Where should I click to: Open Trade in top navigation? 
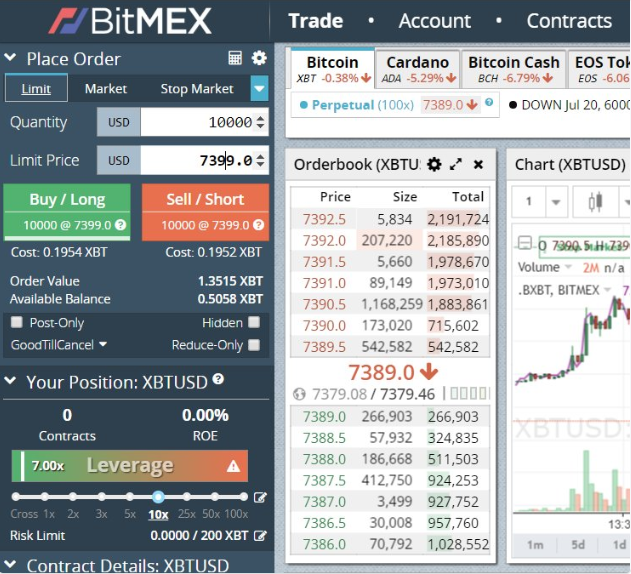(316, 21)
